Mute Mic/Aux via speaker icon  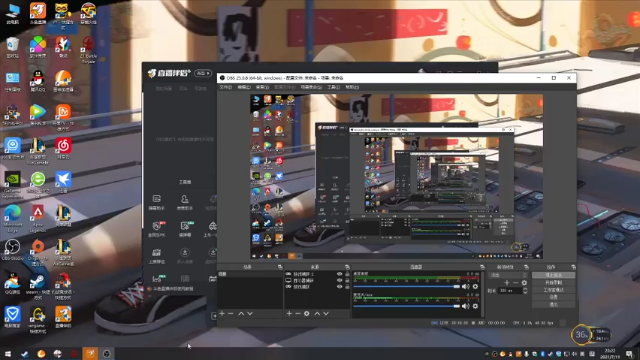[x=465, y=306]
